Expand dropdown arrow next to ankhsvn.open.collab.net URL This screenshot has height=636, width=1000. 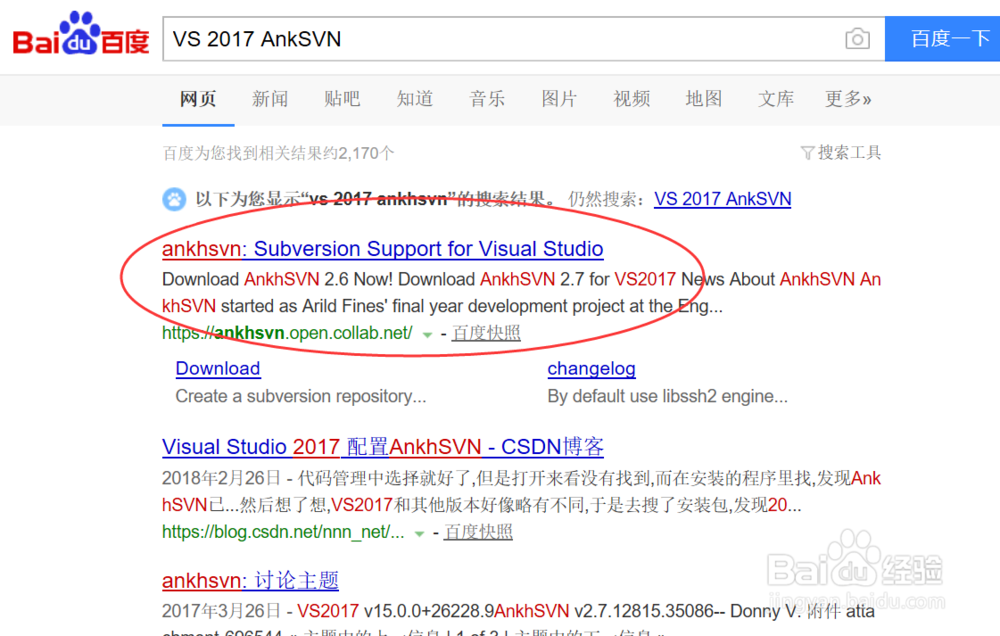pyautogui.click(x=427, y=334)
